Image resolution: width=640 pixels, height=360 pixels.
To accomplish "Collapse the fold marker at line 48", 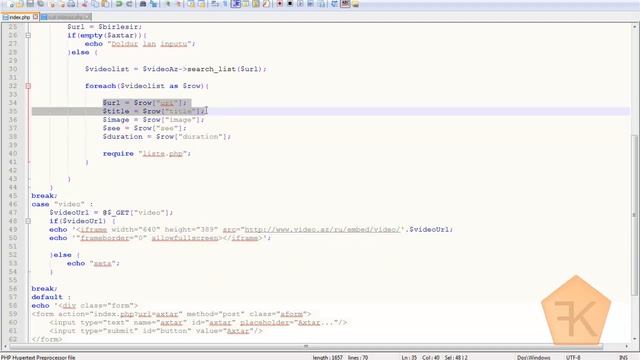I will pyautogui.click(x=28, y=221).
